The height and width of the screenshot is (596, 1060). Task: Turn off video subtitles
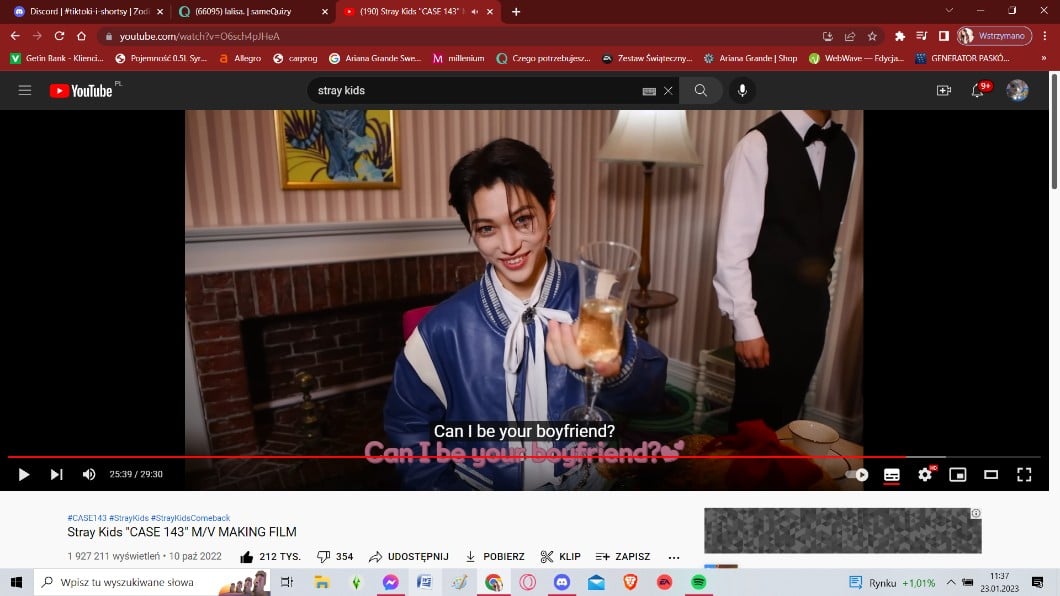tap(891, 474)
